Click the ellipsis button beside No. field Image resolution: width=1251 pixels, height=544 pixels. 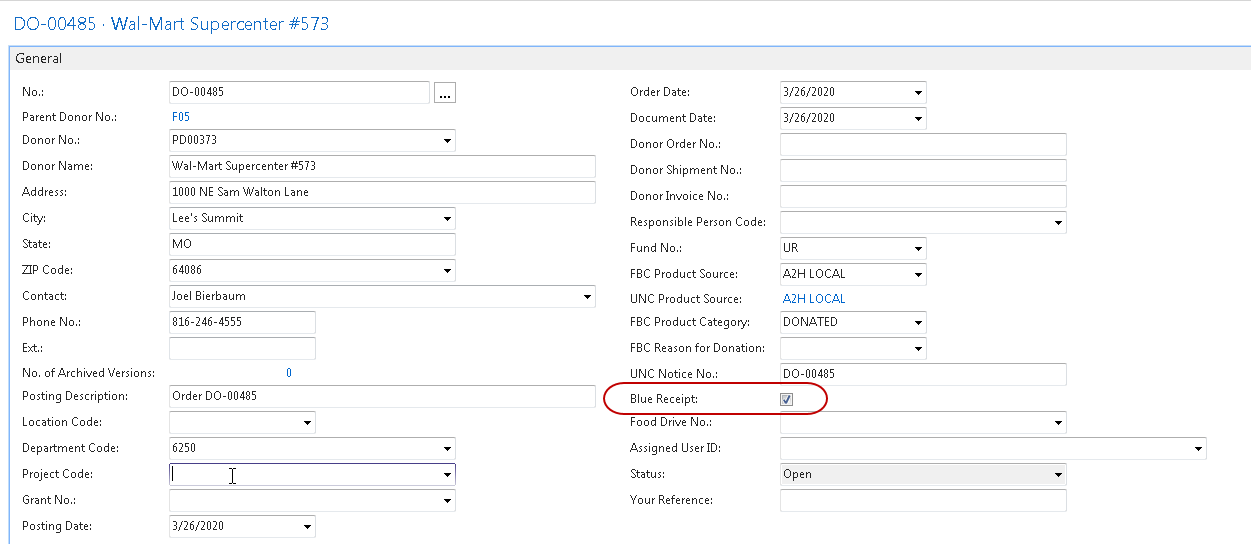point(445,93)
